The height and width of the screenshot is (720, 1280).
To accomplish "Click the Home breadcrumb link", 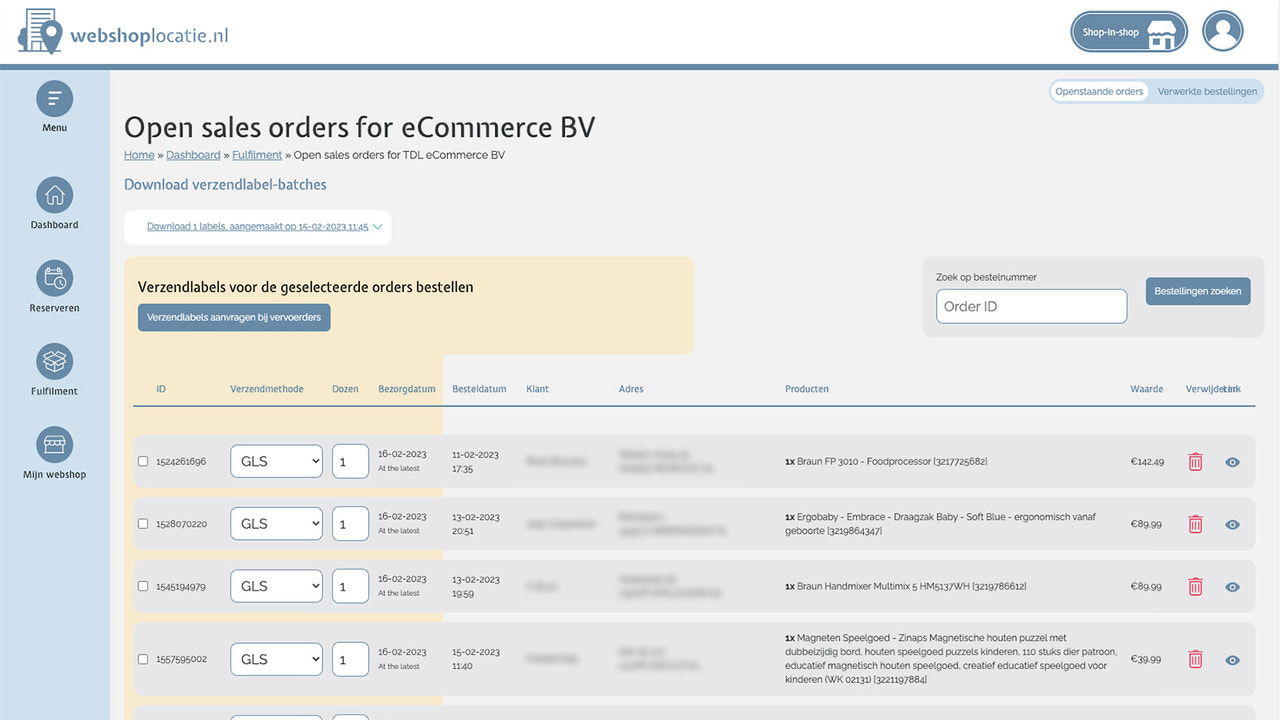I will [x=139, y=155].
